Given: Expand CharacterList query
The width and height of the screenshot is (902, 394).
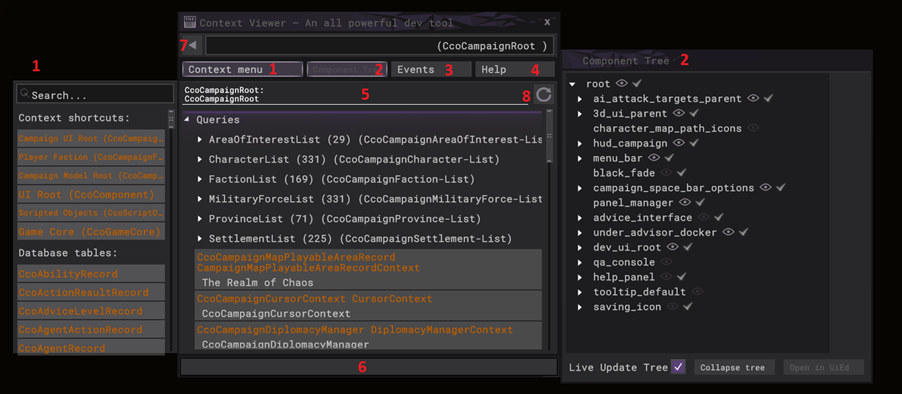Looking at the screenshot, I should (200, 159).
